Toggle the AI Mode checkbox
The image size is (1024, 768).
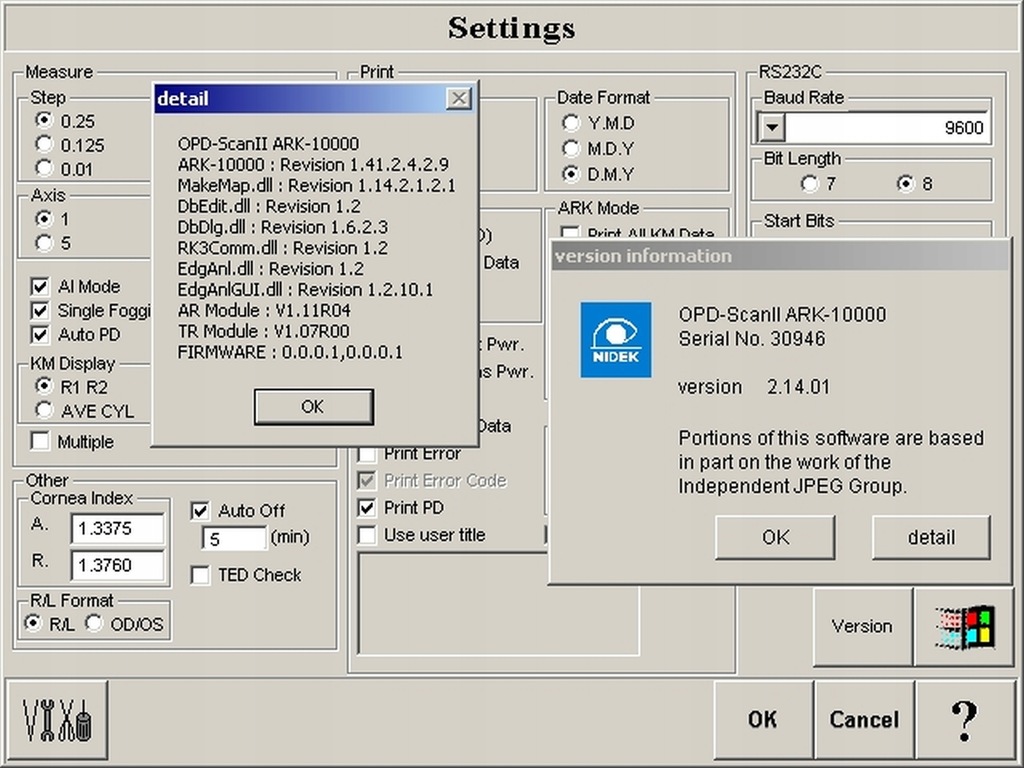40,287
